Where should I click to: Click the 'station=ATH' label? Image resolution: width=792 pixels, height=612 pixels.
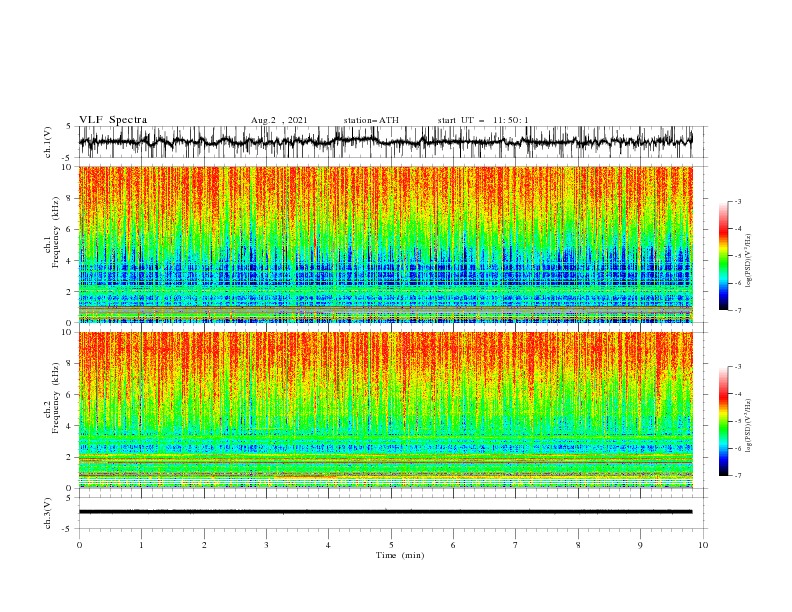pos(371,120)
